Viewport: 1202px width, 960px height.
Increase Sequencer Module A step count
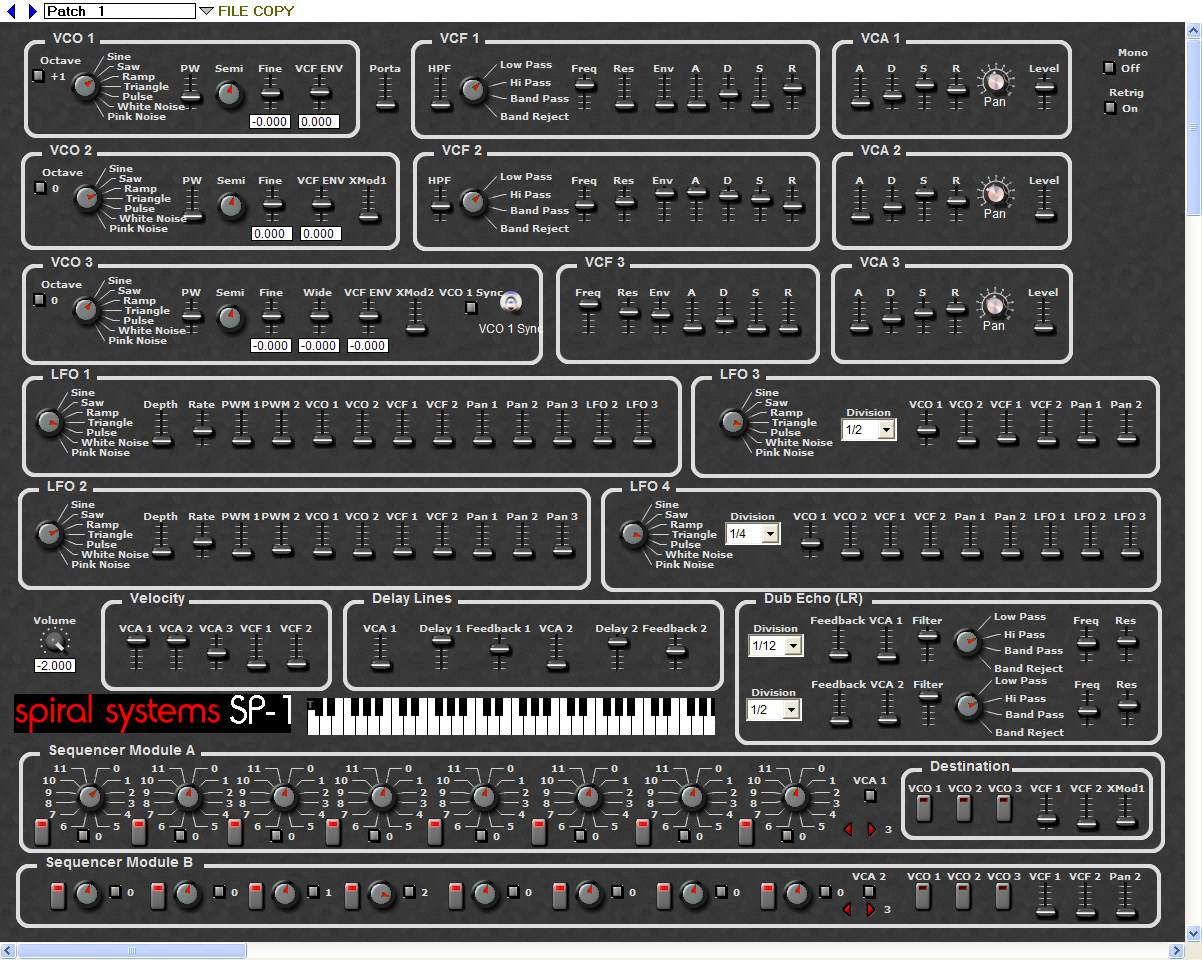point(871,829)
